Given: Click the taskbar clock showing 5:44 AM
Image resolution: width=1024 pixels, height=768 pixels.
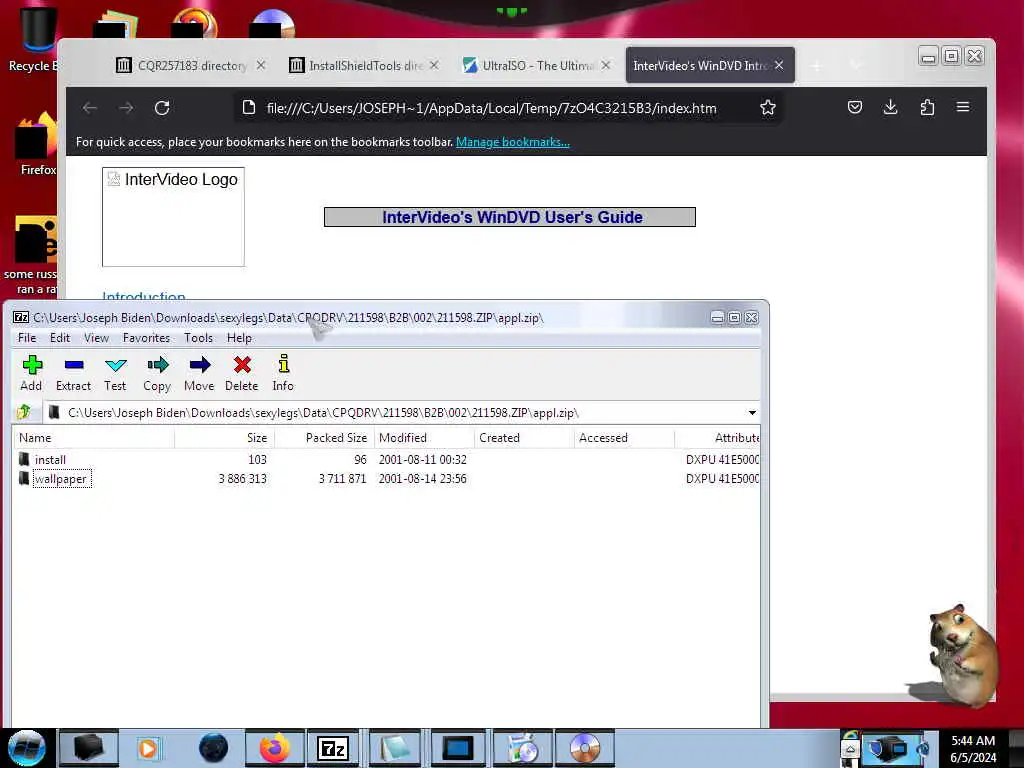Looking at the screenshot, I should [x=973, y=748].
